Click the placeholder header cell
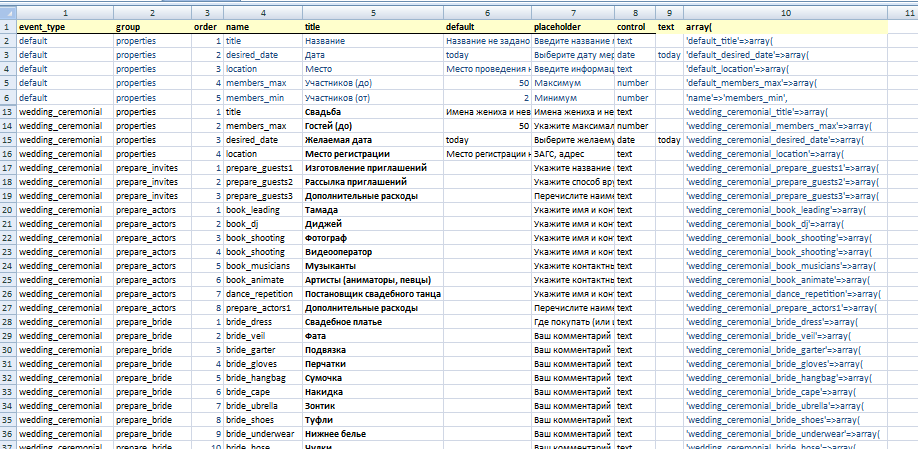918x449 pixels. click(573, 27)
